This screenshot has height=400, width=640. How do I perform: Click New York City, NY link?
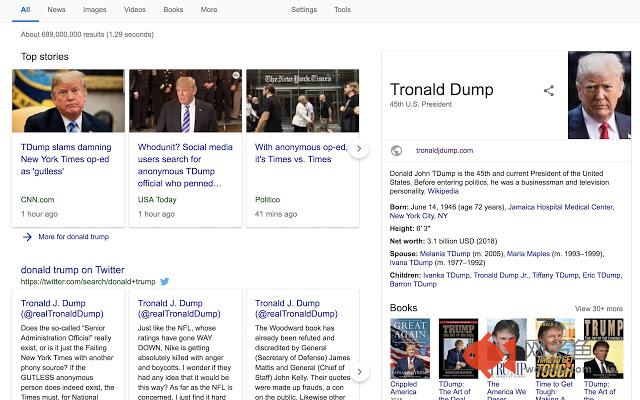[x=418, y=216]
